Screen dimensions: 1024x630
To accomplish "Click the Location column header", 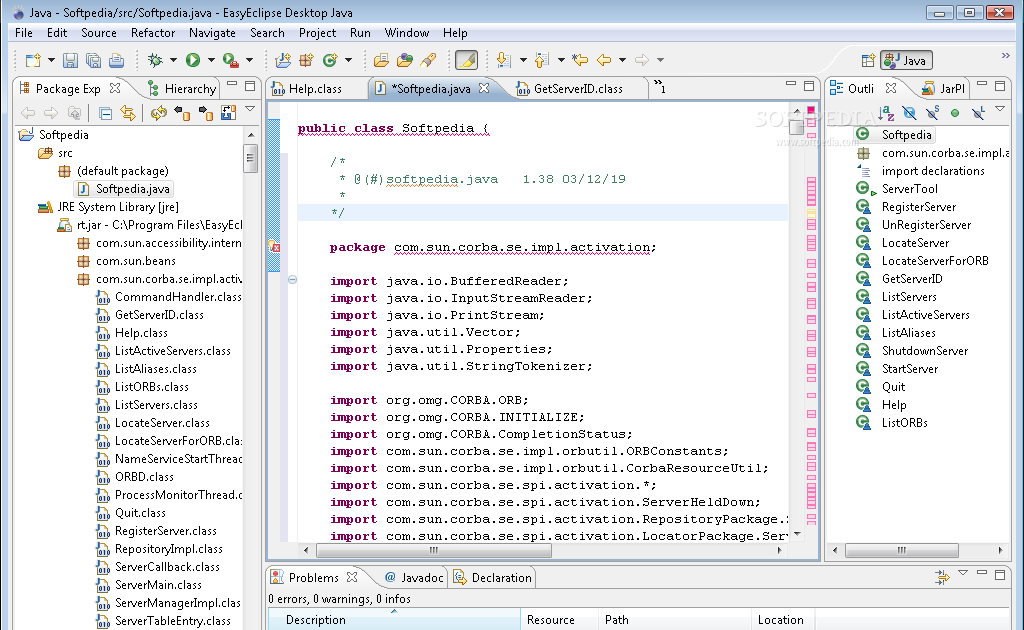I will coord(782,620).
